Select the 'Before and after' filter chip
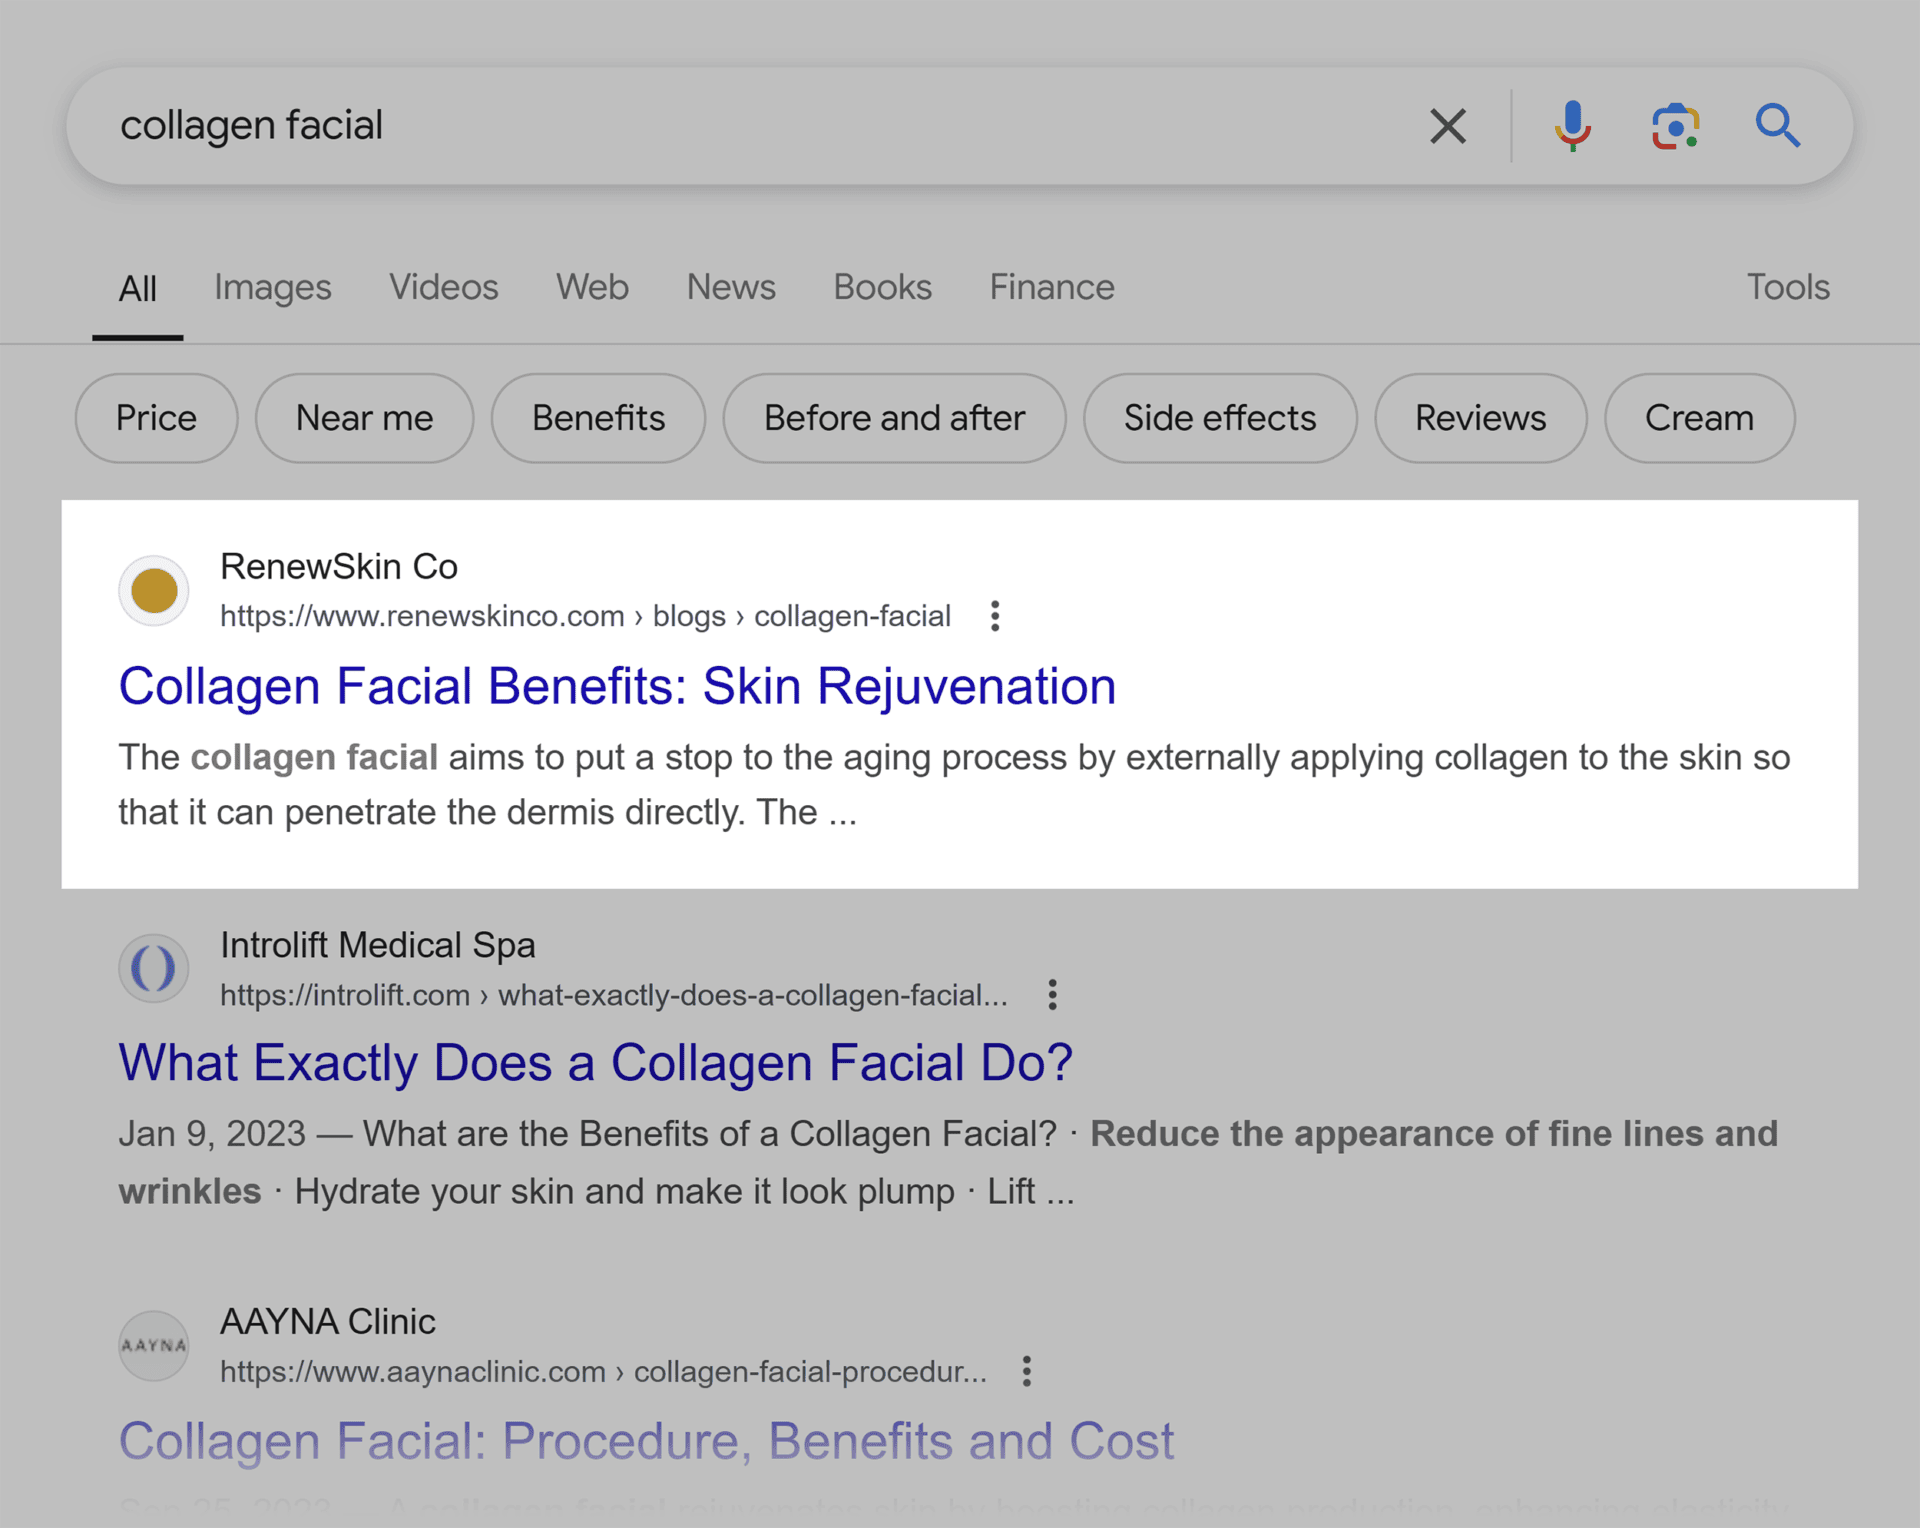1920x1528 pixels. coord(895,418)
